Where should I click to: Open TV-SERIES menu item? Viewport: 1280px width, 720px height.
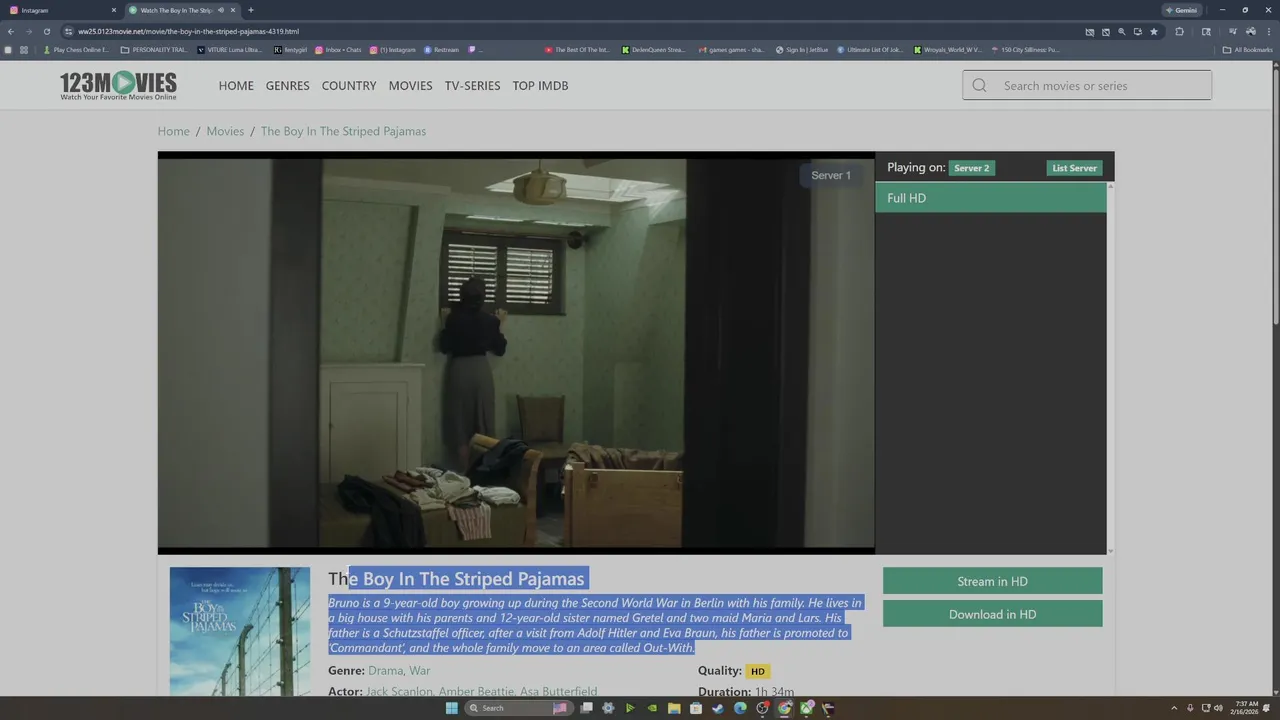click(472, 85)
